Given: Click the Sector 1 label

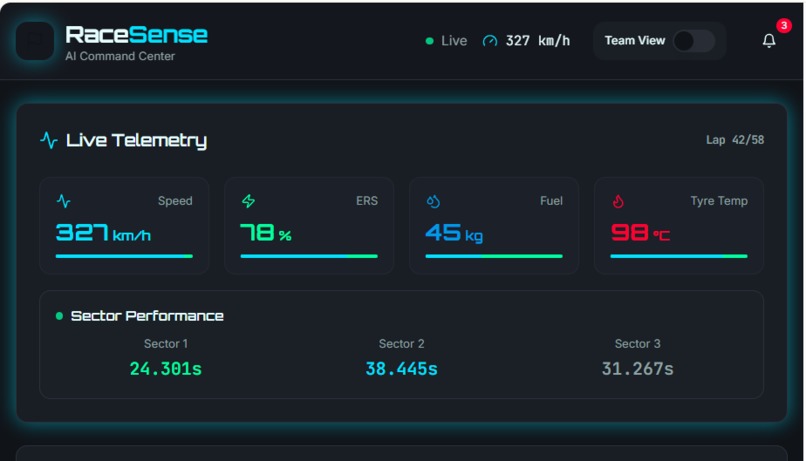Looking at the screenshot, I should coord(166,344).
